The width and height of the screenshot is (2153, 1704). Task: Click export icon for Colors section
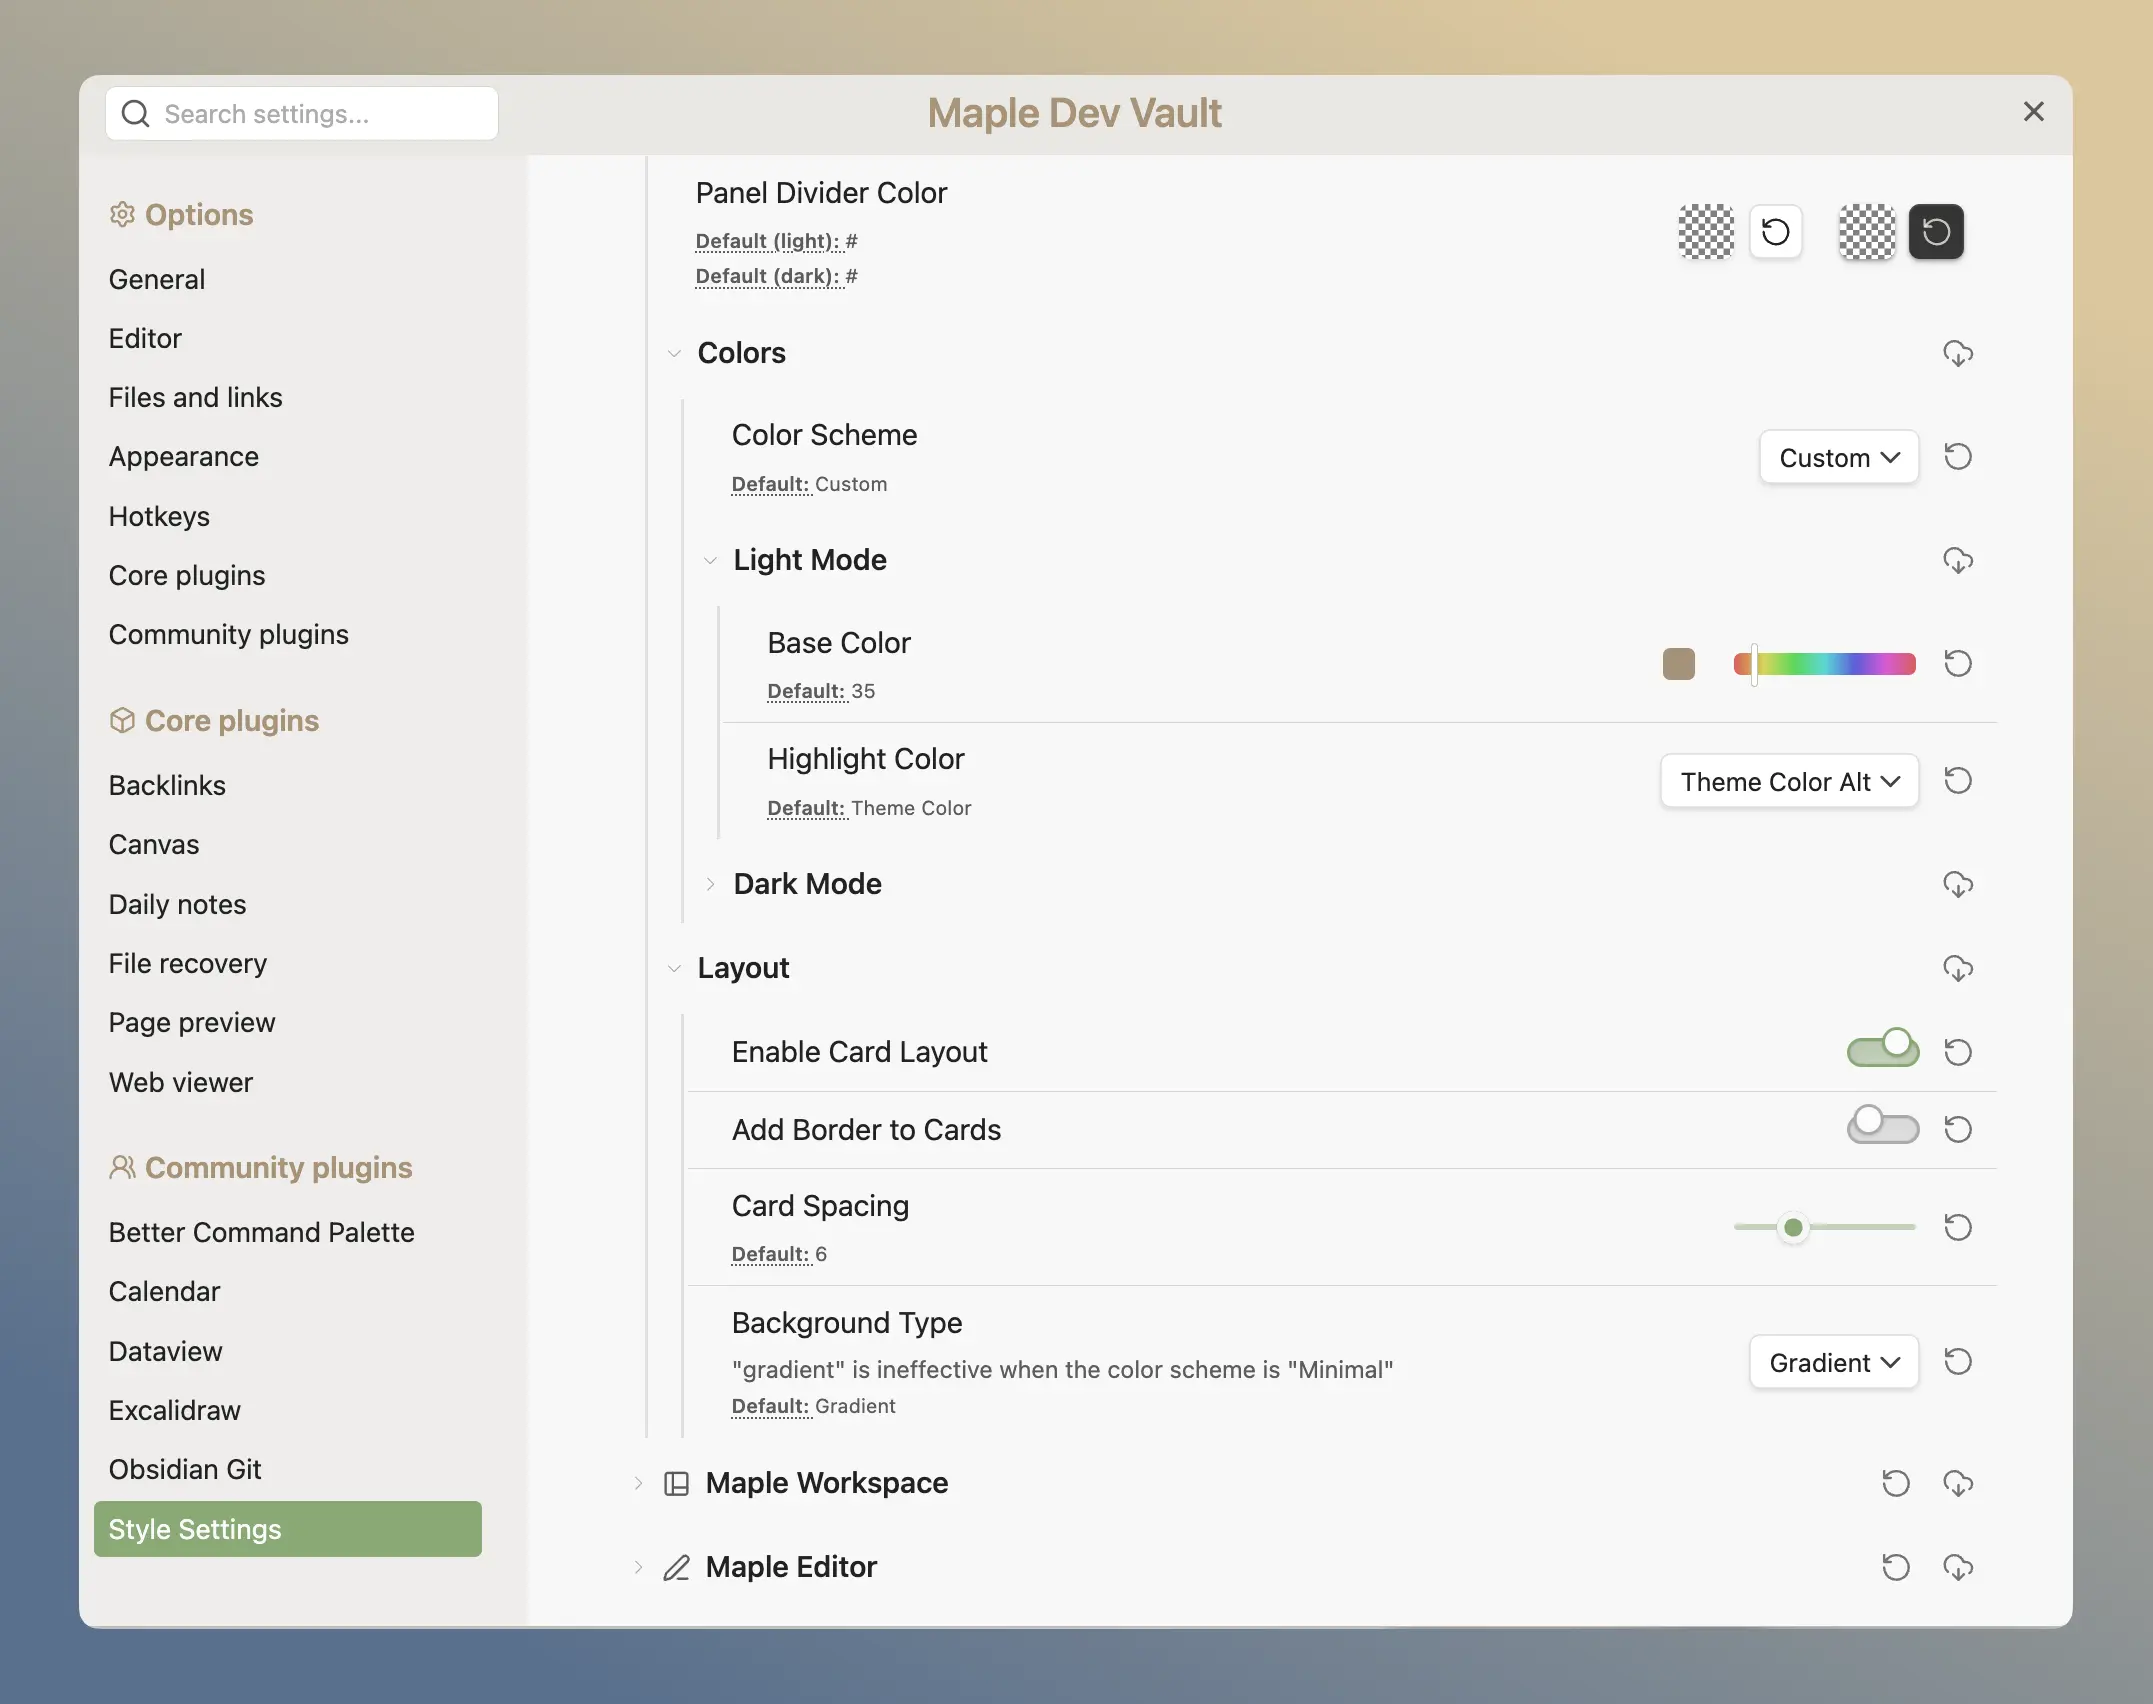tap(1957, 353)
